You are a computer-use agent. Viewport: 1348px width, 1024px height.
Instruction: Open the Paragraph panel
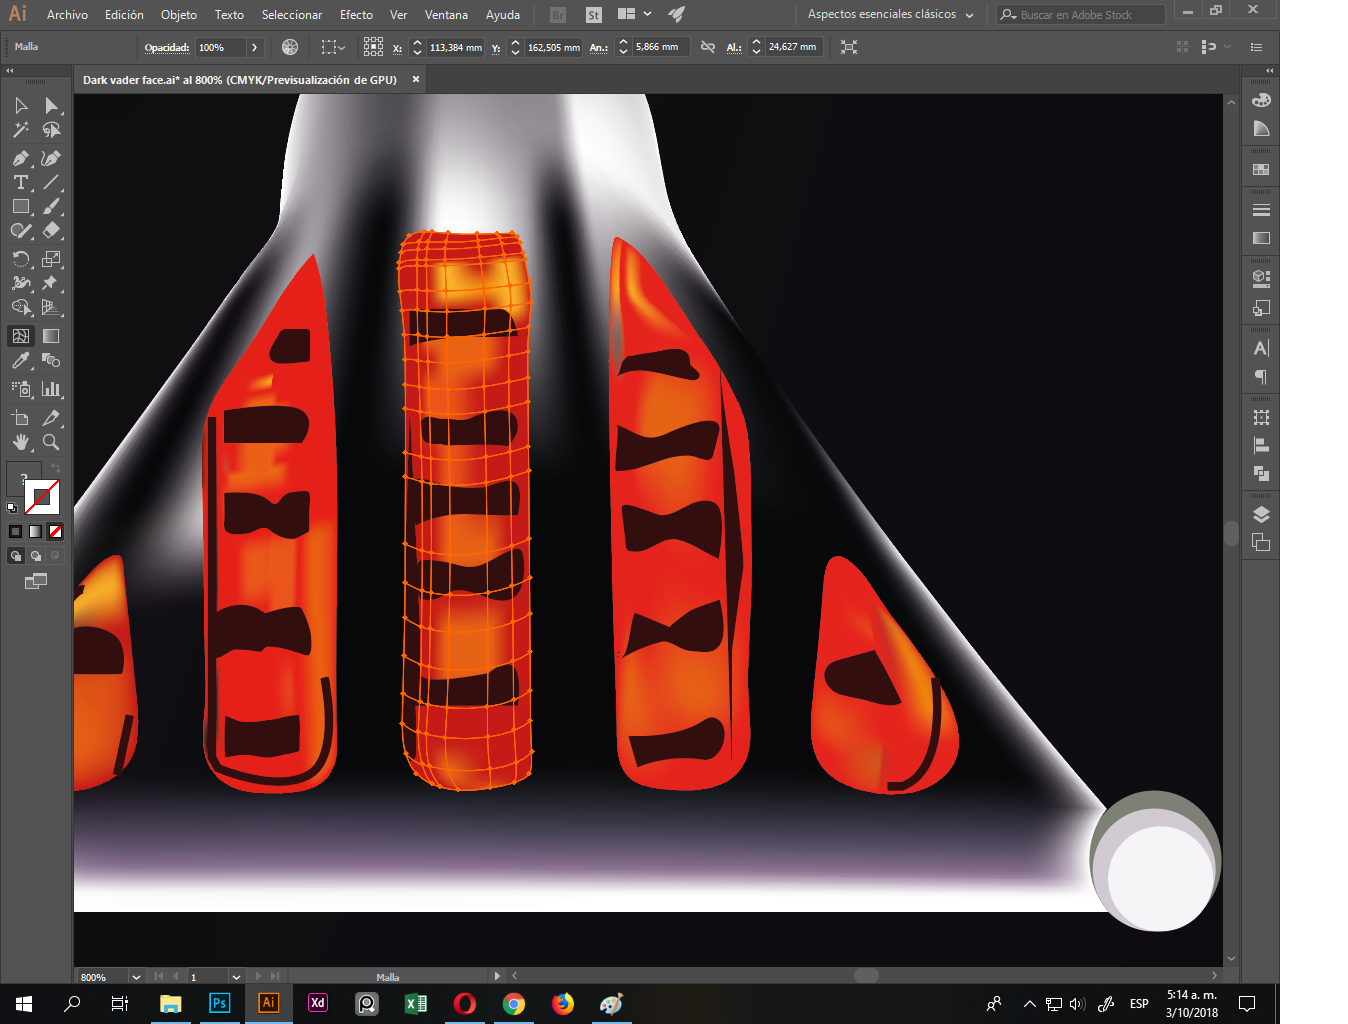(x=1261, y=377)
